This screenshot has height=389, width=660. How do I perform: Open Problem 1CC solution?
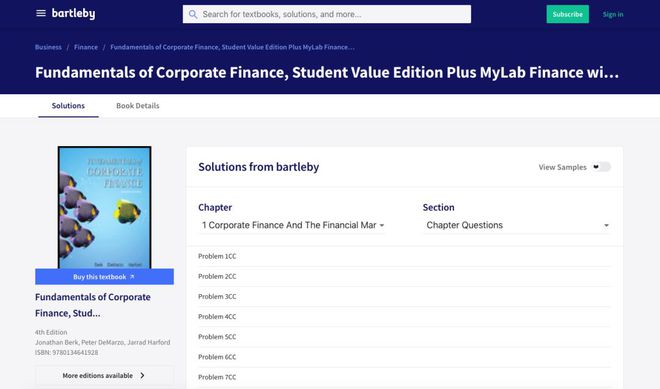[404, 256]
